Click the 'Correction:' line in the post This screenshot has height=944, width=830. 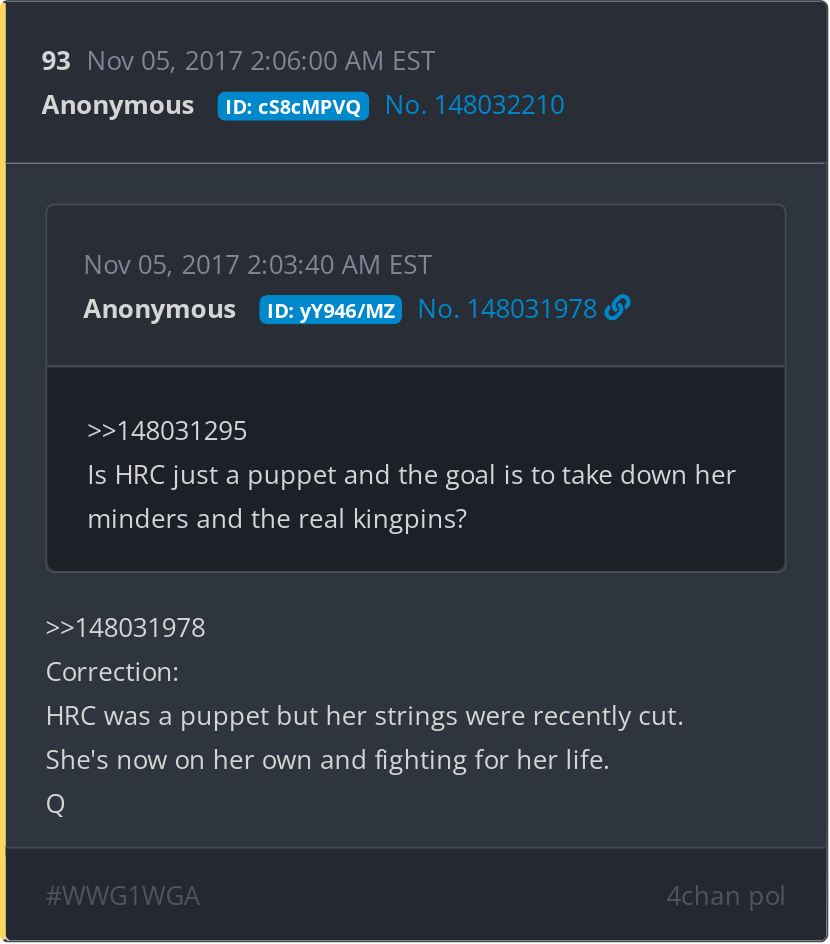click(x=113, y=672)
